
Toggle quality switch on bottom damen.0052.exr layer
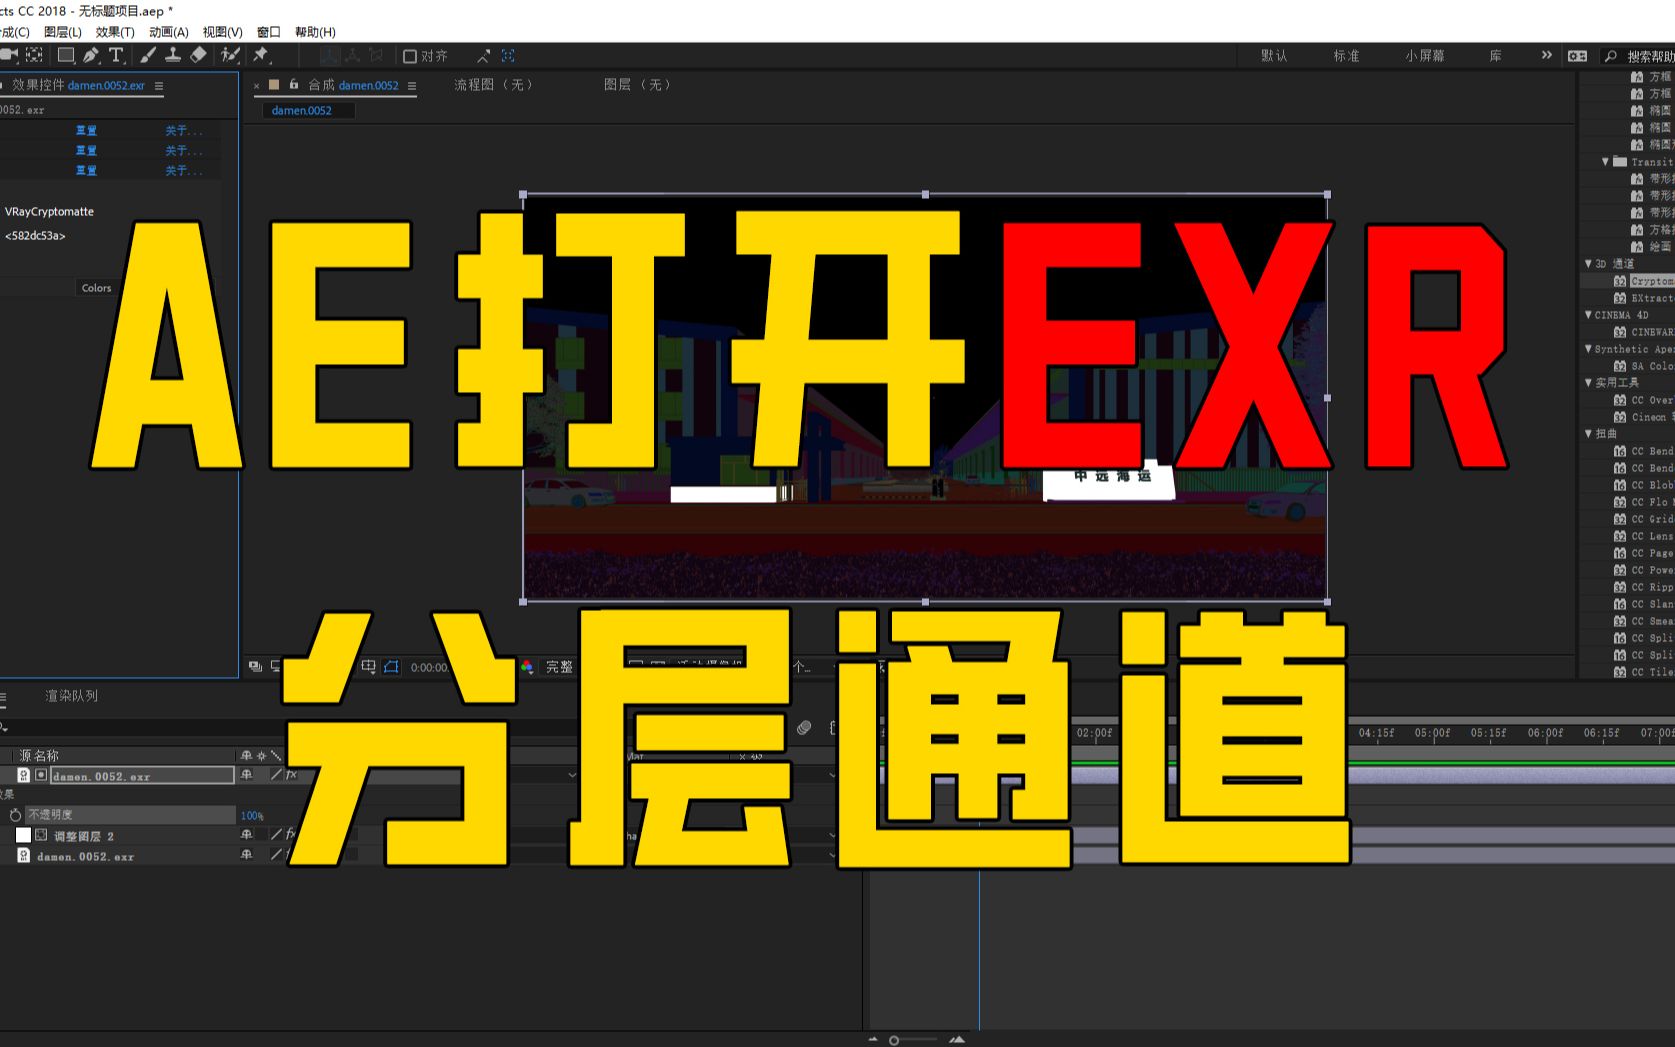(277, 855)
